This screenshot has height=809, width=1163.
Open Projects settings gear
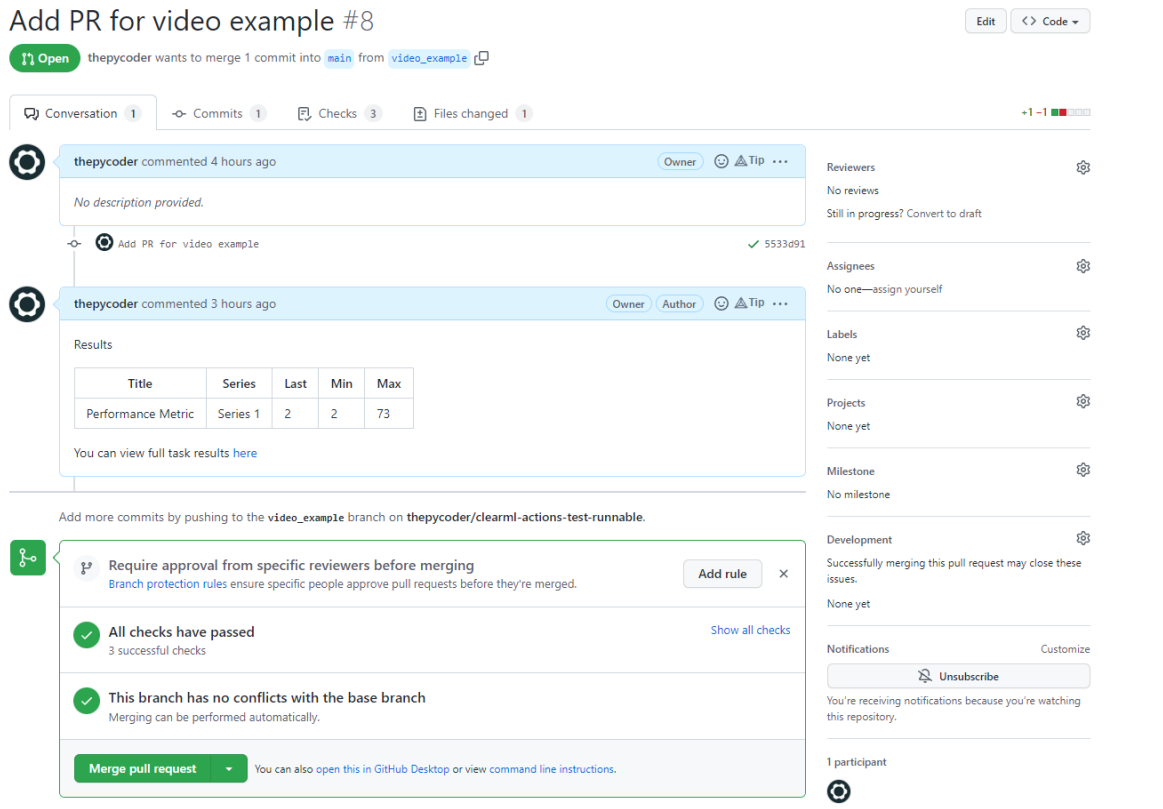[1082, 402]
